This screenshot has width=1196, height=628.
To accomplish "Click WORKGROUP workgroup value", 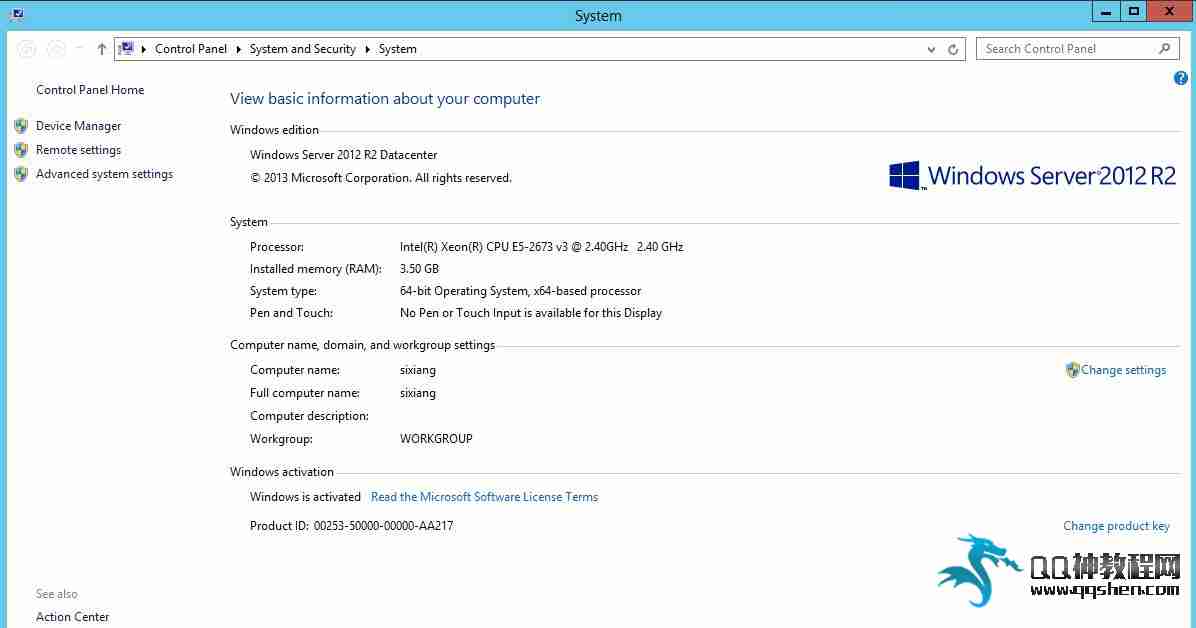I will 436,439.
